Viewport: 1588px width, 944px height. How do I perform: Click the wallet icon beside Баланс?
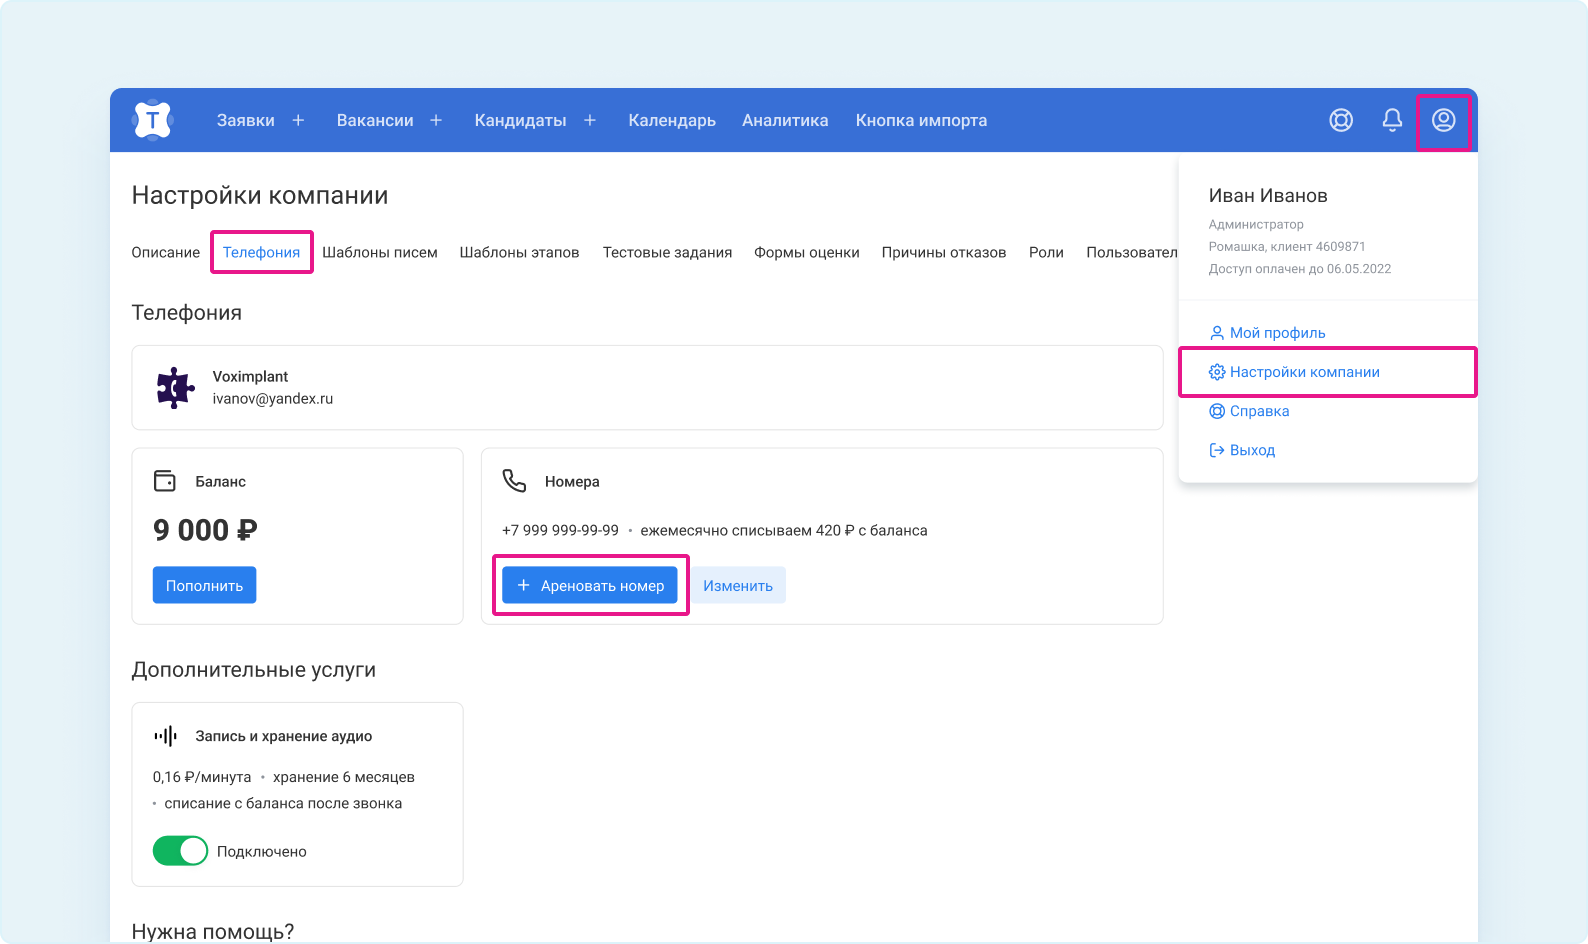click(x=165, y=481)
